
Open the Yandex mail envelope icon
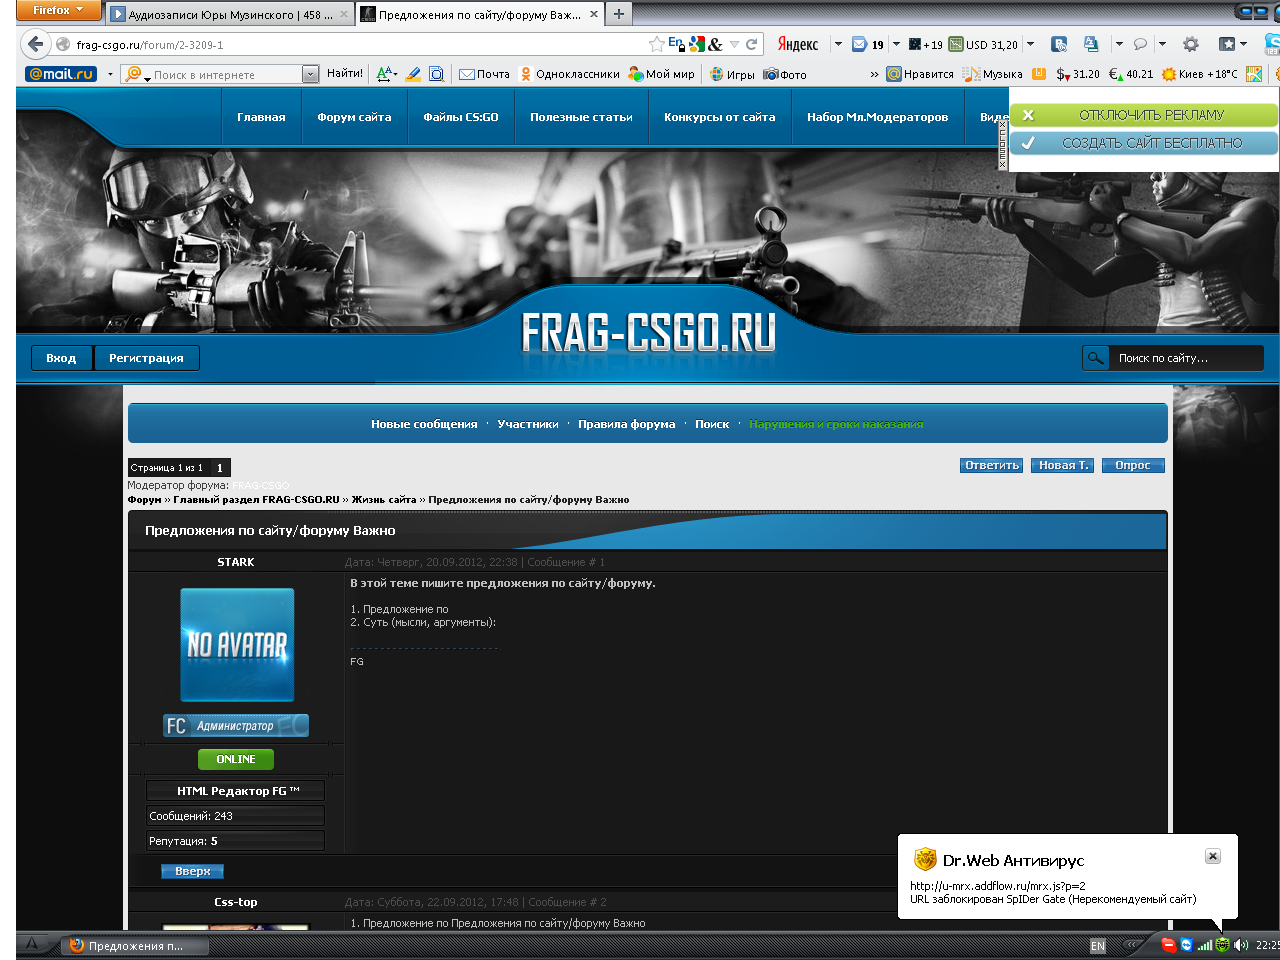(859, 44)
